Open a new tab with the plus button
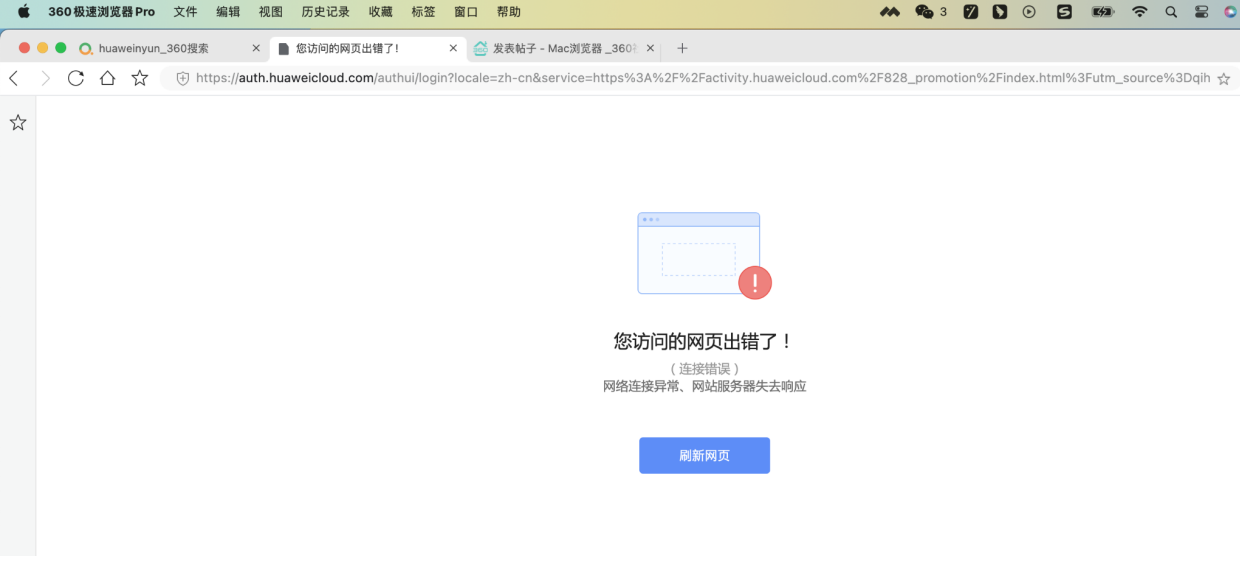Viewport: 1240px width, 585px height. coord(682,47)
